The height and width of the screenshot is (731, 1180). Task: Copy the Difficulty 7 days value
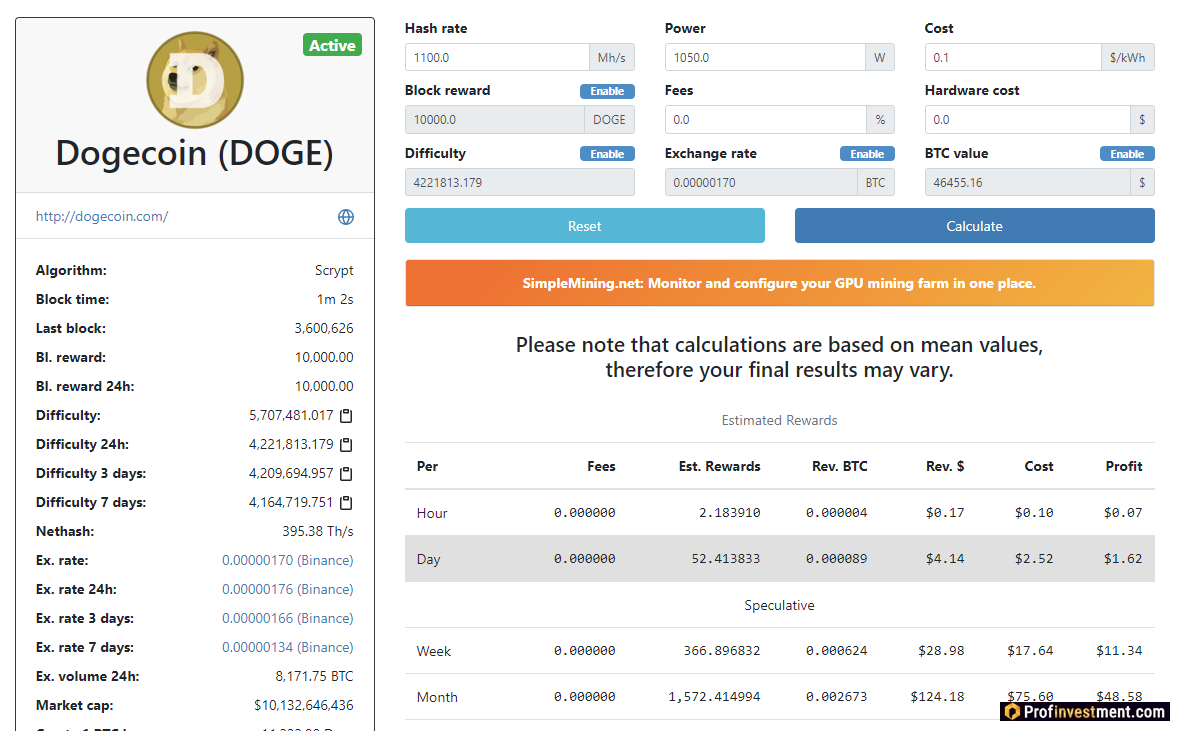(x=346, y=503)
